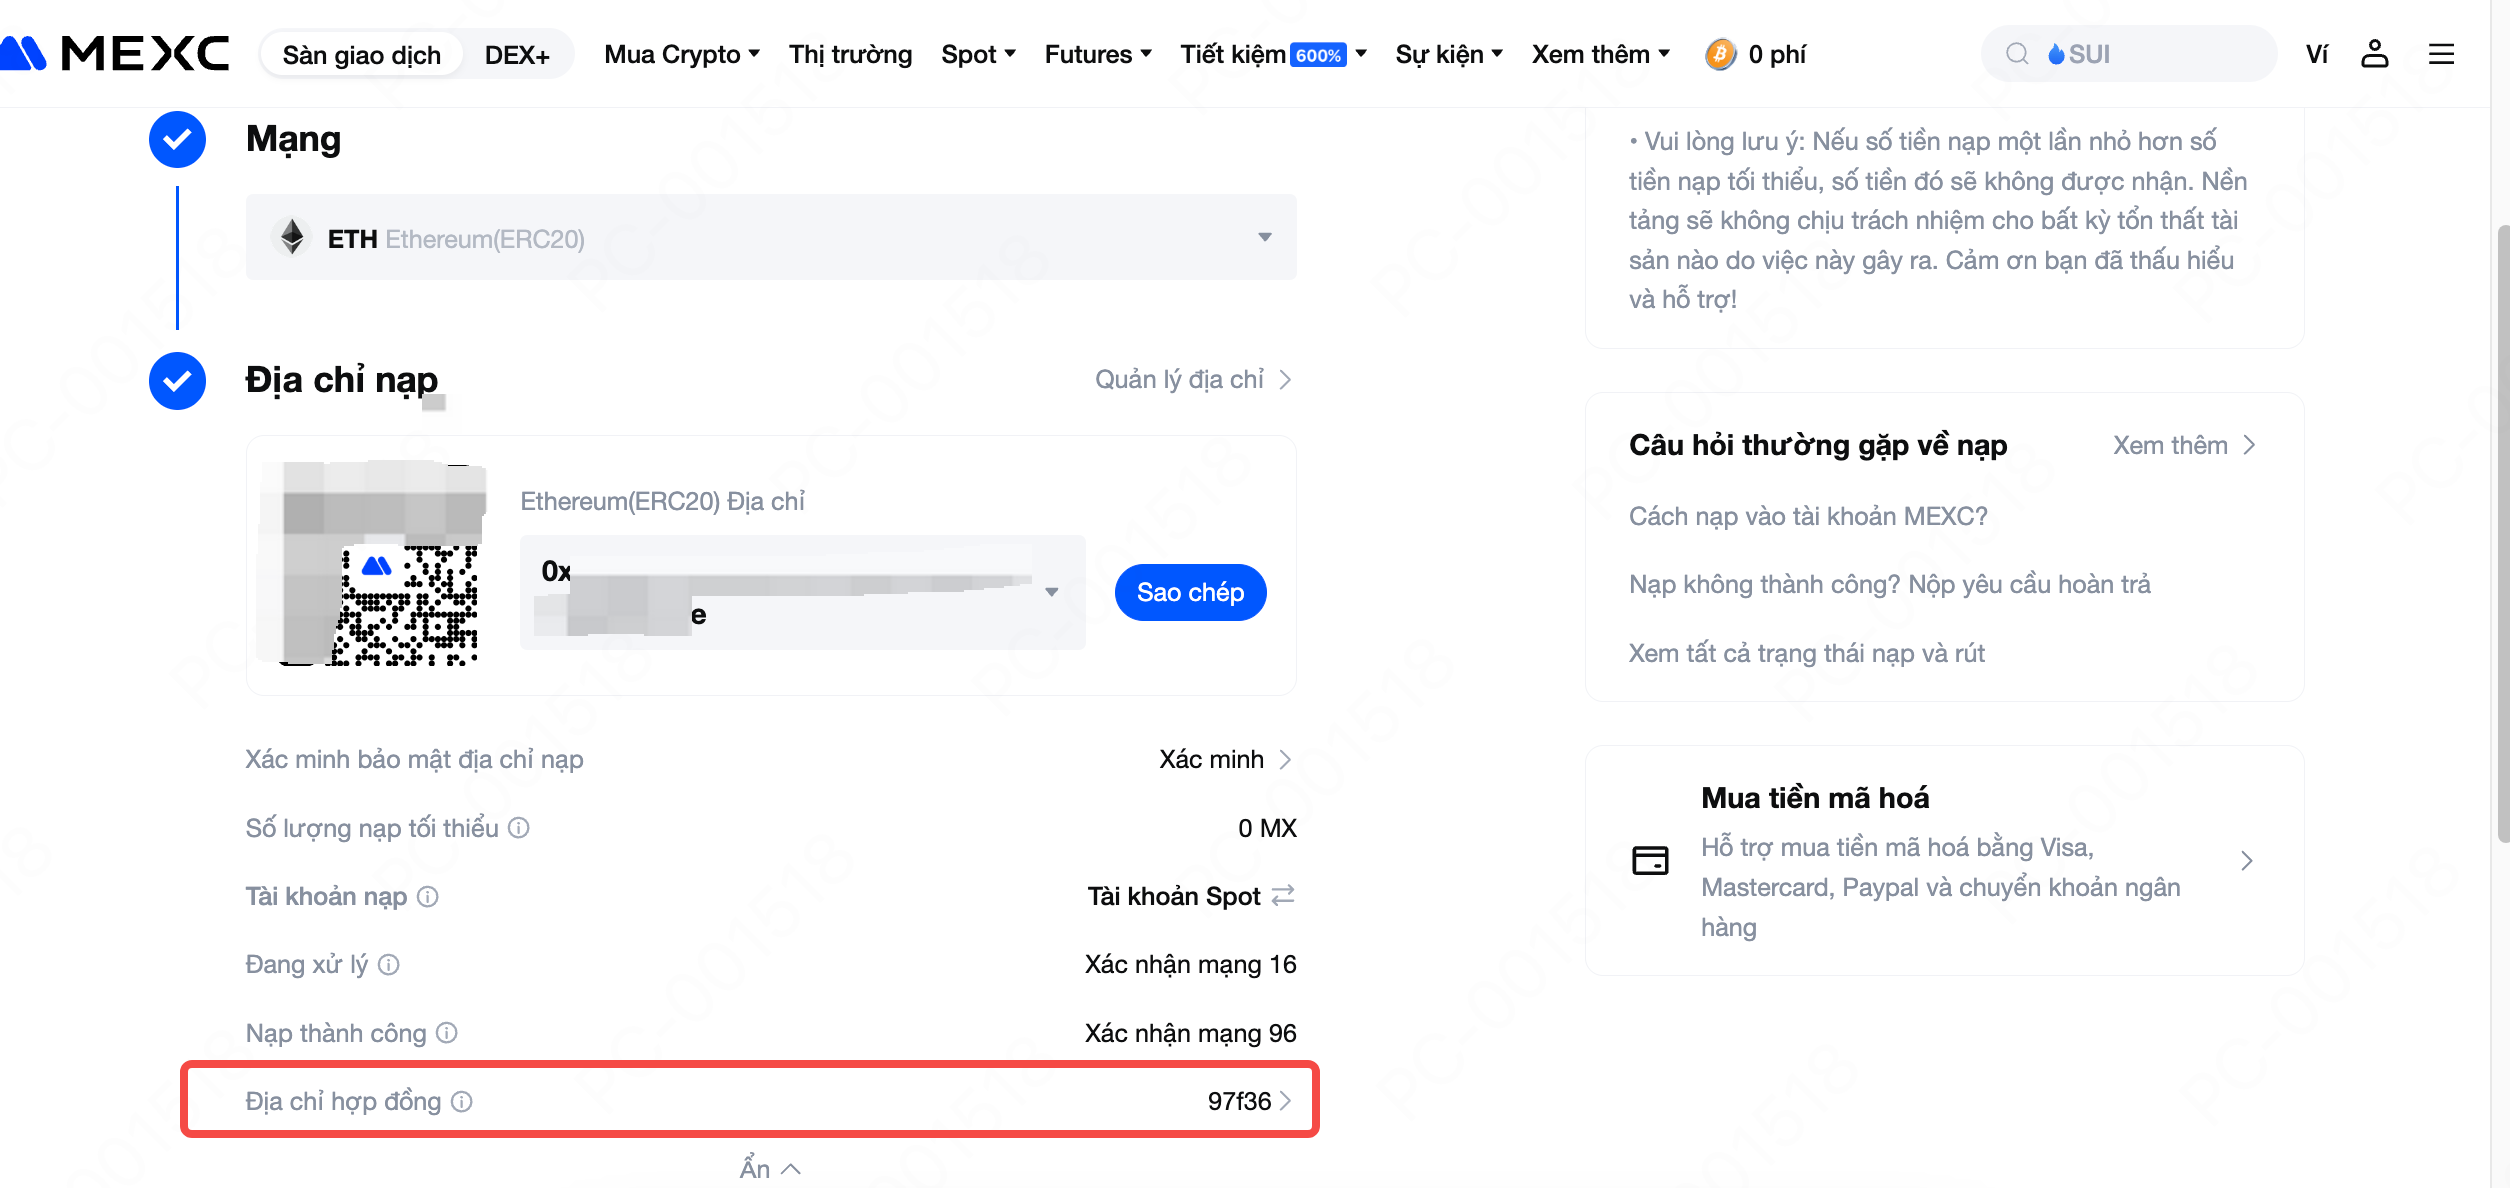Open the MEXC logo home link
The width and height of the screenshot is (2510, 1188).
(x=114, y=53)
